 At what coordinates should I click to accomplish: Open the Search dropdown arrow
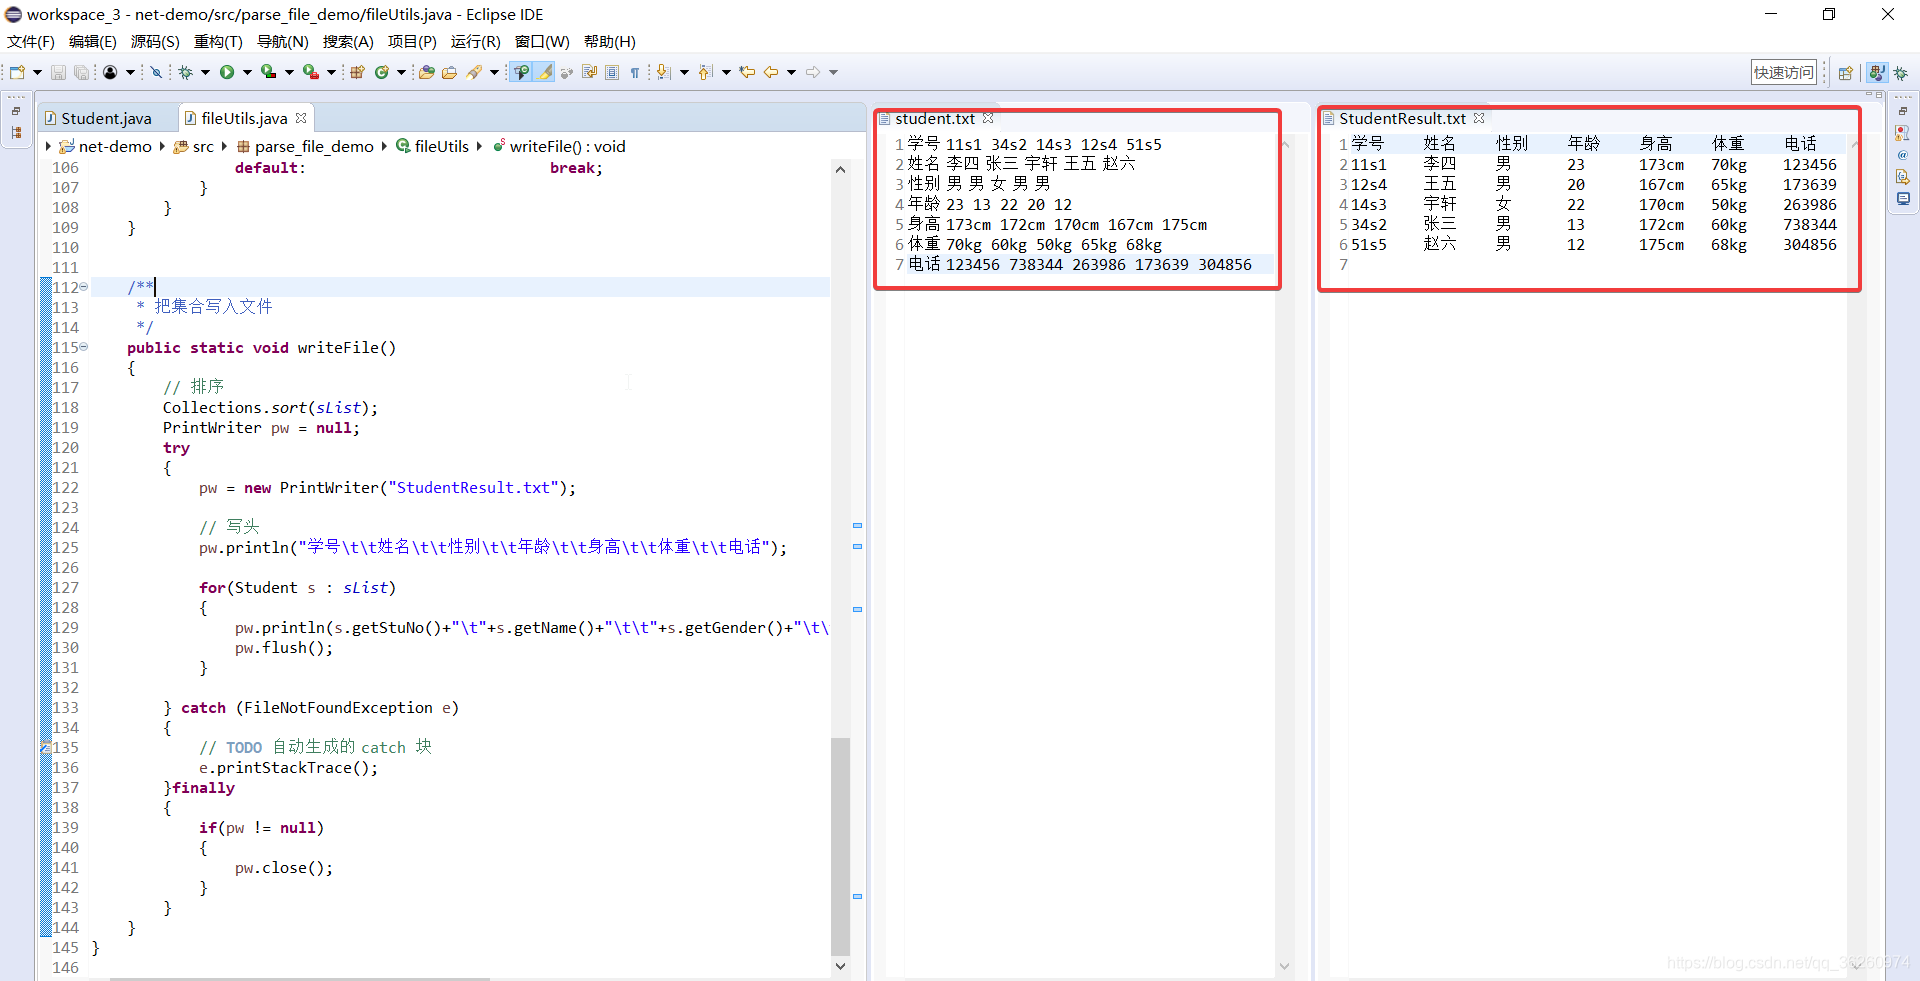[x=494, y=72]
